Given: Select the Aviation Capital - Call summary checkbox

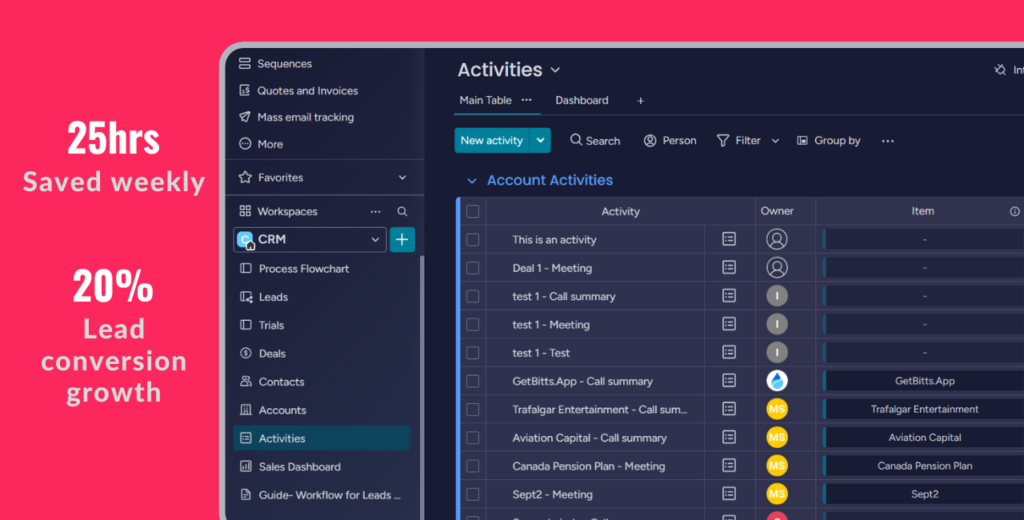Looking at the screenshot, I should 473,438.
